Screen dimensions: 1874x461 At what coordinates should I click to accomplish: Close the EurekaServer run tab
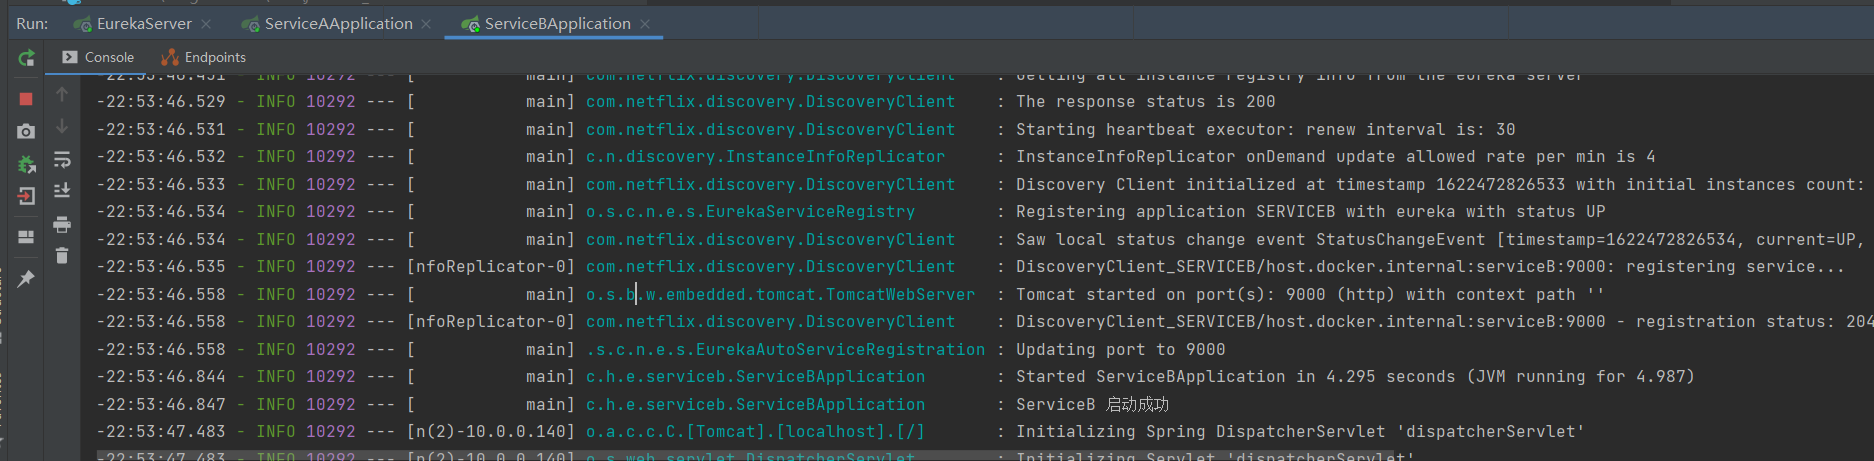[206, 24]
